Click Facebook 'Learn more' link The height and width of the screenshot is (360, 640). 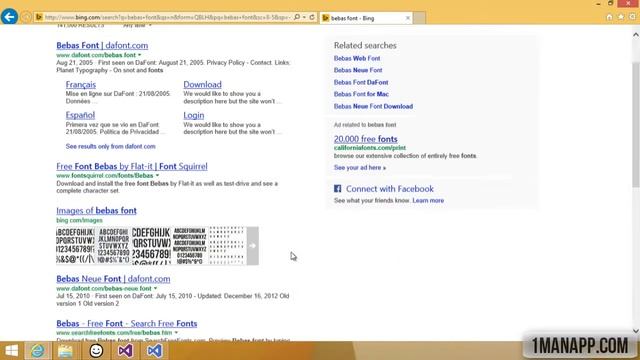[428, 200]
